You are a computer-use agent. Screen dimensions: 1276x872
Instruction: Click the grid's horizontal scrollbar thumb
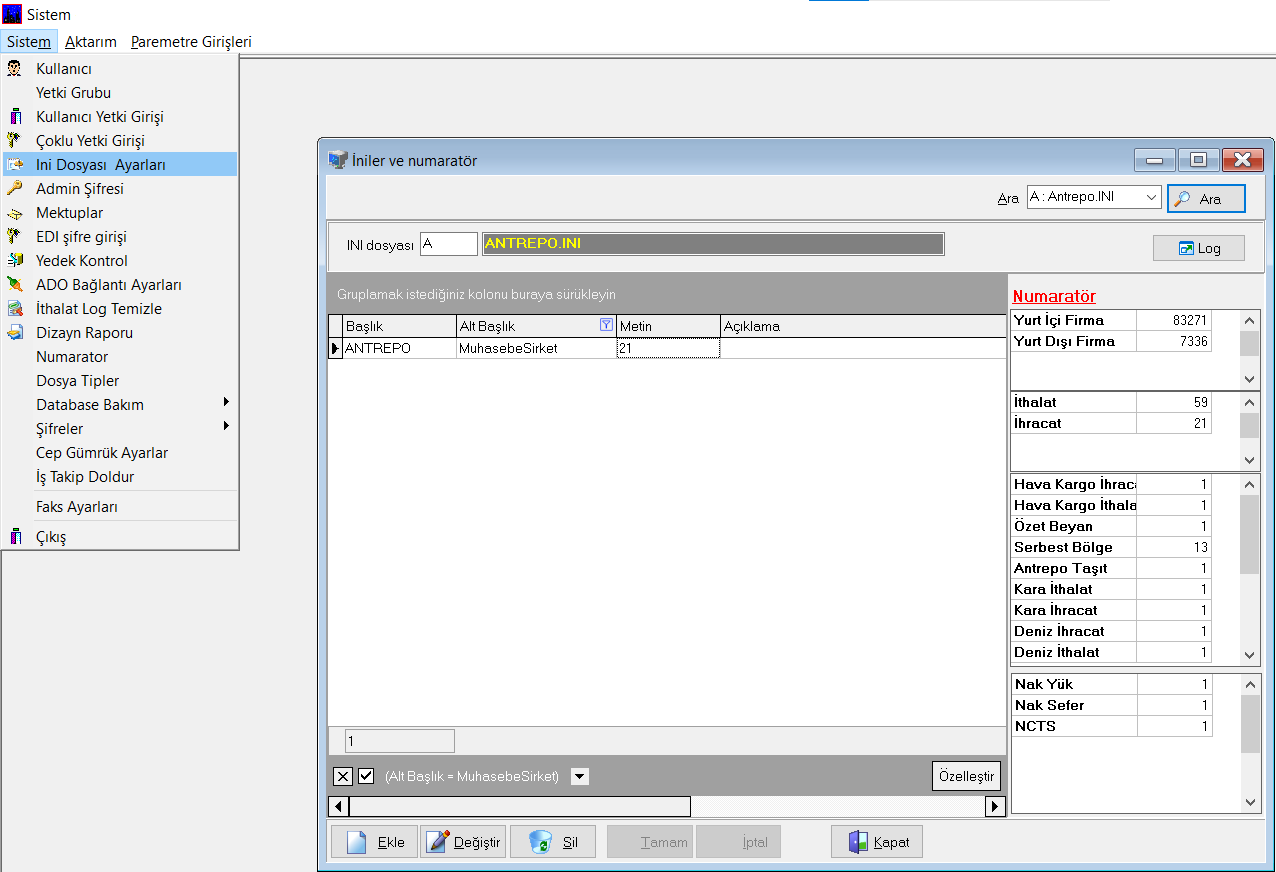(x=519, y=806)
